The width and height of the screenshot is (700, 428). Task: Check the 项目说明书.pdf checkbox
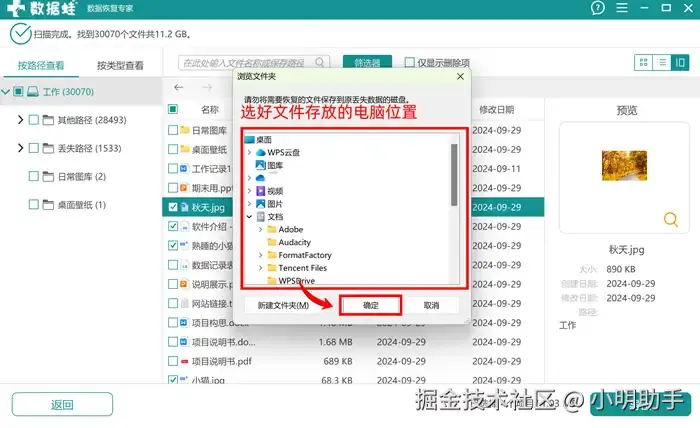pyautogui.click(x=173, y=361)
